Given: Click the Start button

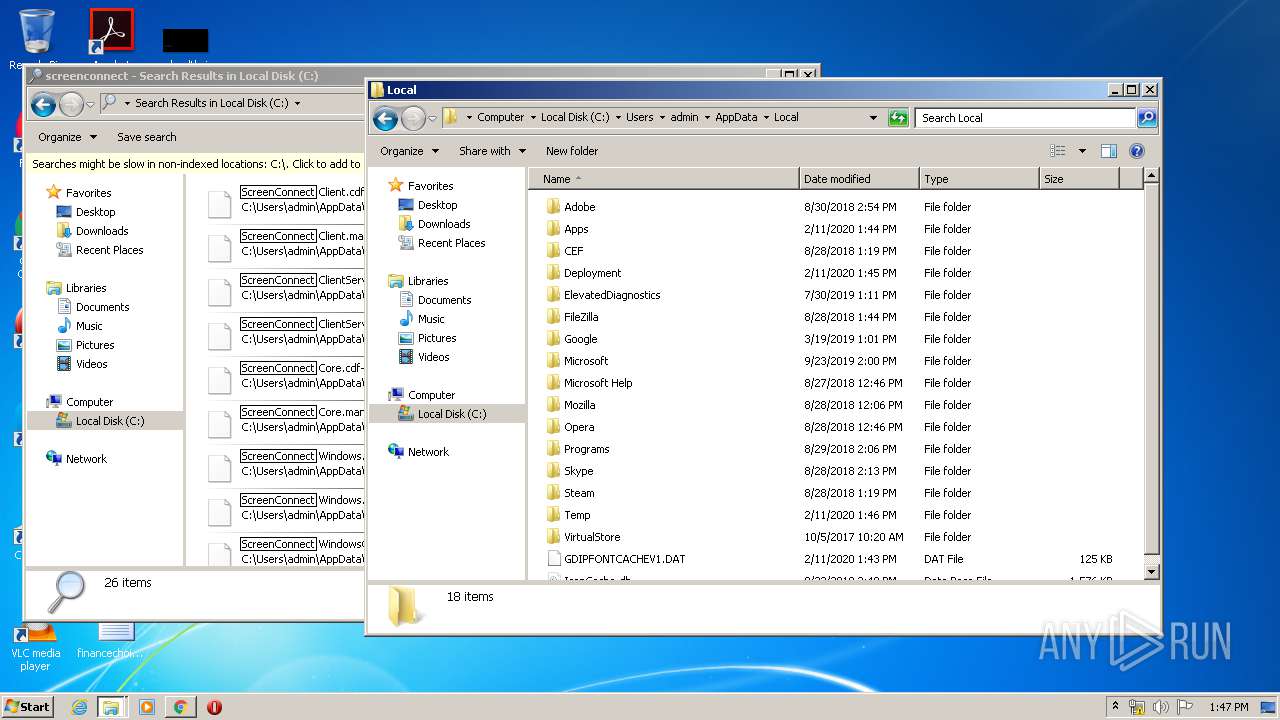Looking at the screenshot, I should (28, 706).
